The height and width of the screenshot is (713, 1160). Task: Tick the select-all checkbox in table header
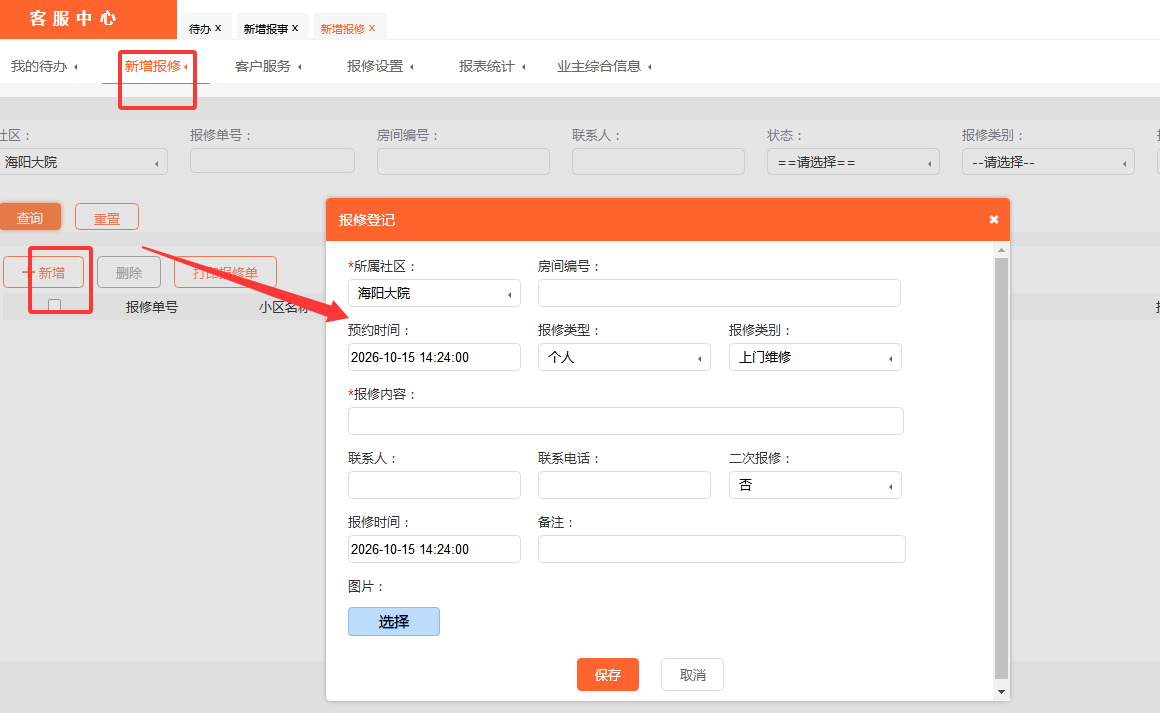(x=54, y=305)
